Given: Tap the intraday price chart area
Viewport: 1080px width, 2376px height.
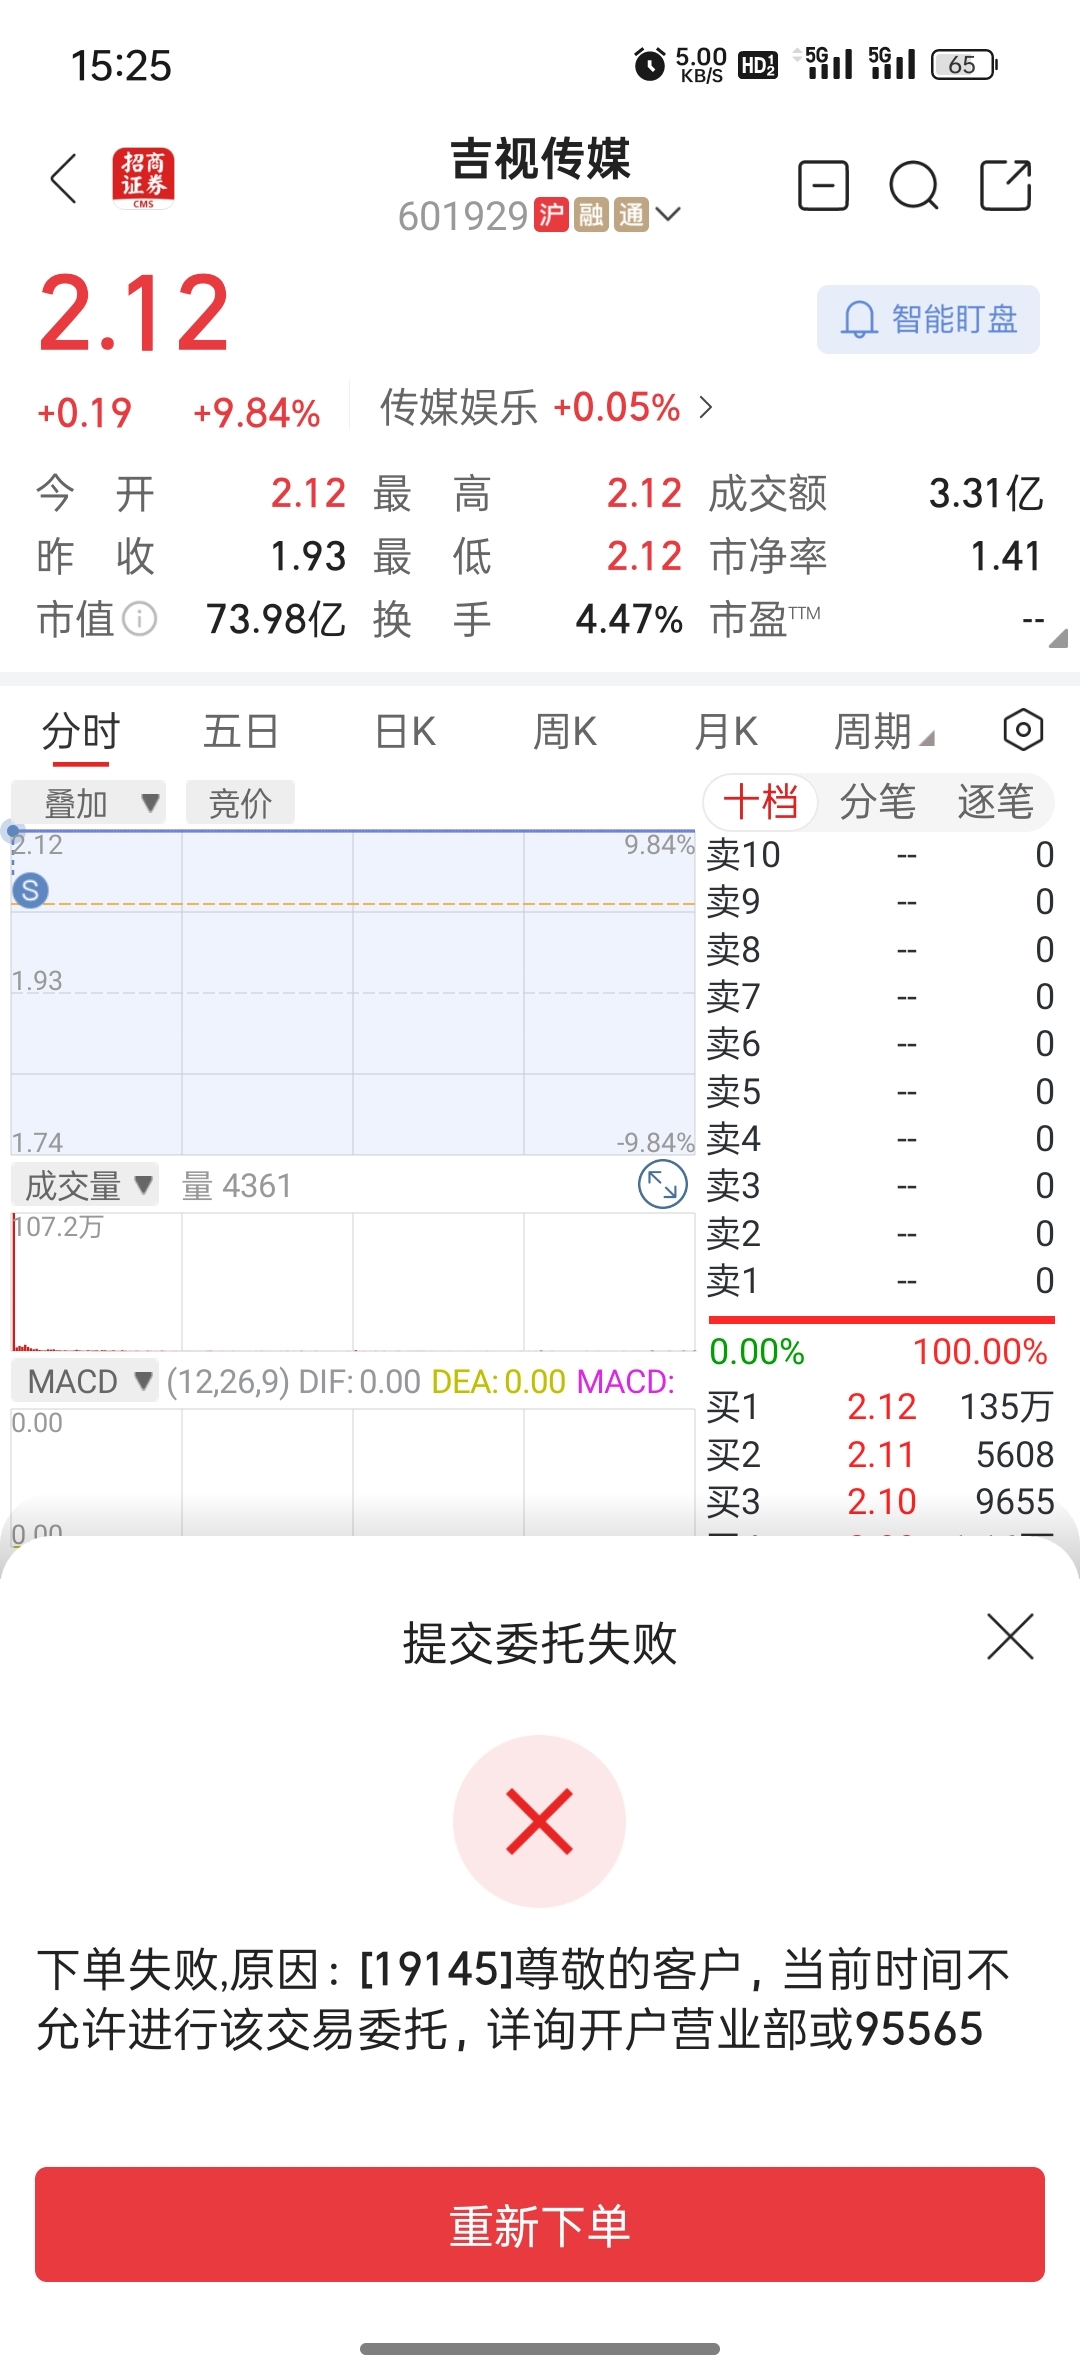Looking at the screenshot, I should pyautogui.click(x=353, y=992).
